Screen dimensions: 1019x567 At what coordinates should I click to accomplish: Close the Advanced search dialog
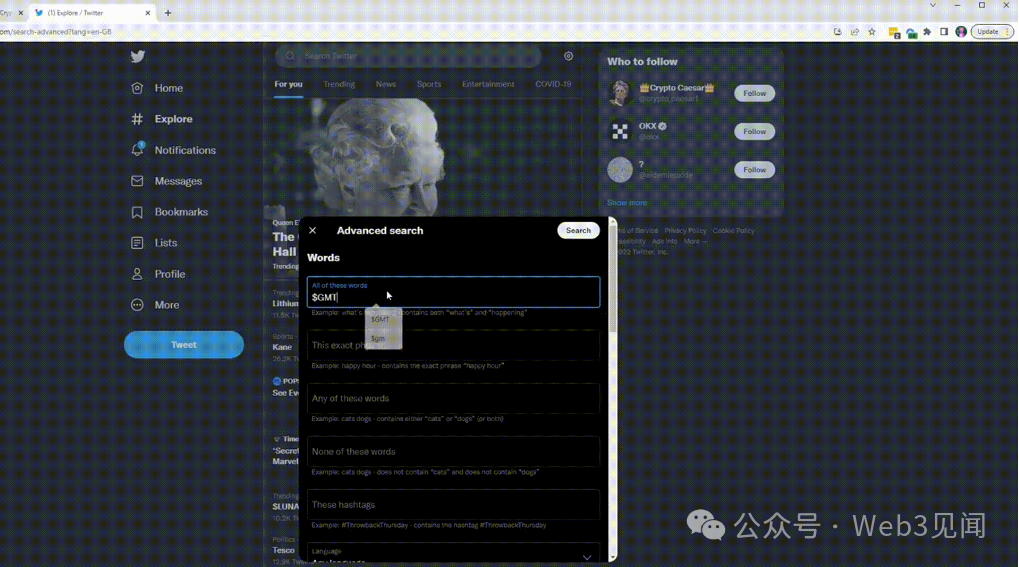click(313, 230)
